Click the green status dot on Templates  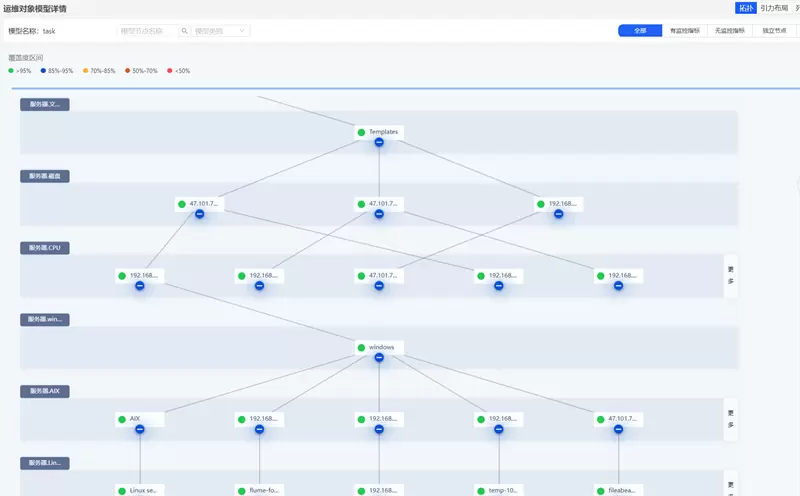(x=362, y=132)
